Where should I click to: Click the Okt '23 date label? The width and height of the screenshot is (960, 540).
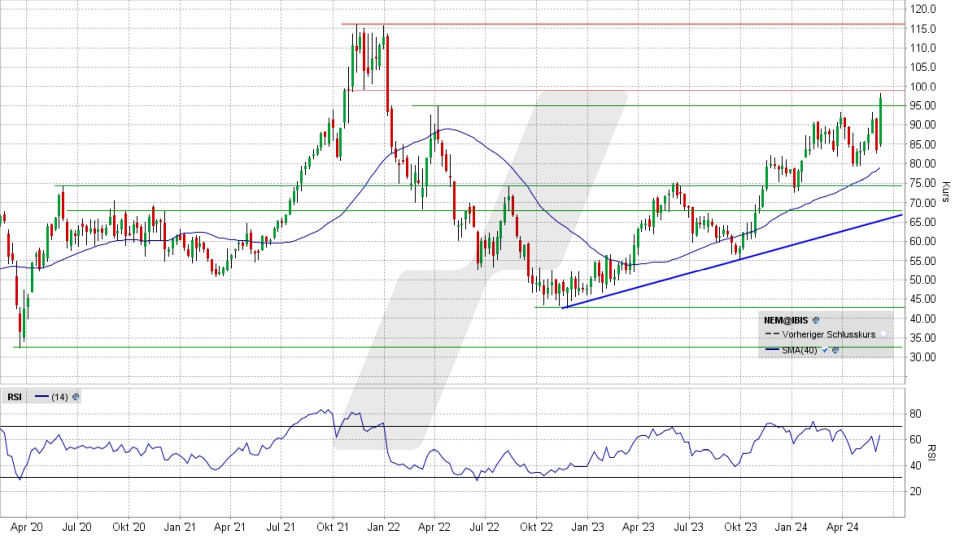click(740, 527)
